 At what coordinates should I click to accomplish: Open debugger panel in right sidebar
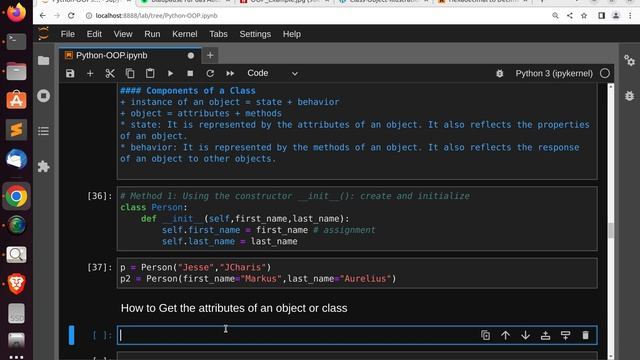629,96
